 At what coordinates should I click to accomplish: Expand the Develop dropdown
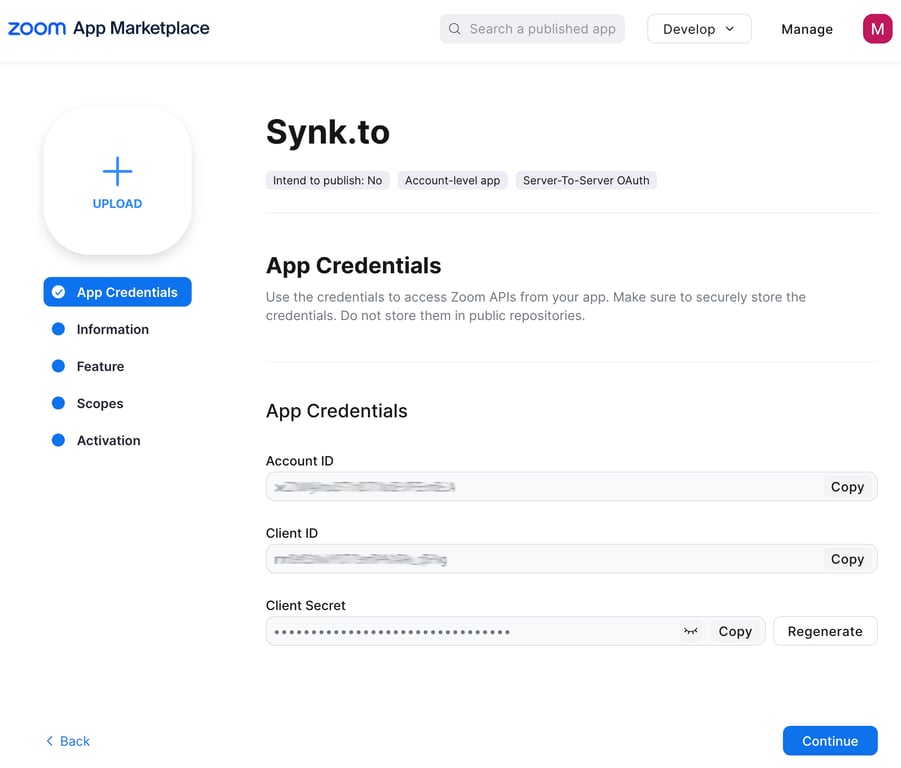pyautogui.click(x=698, y=29)
